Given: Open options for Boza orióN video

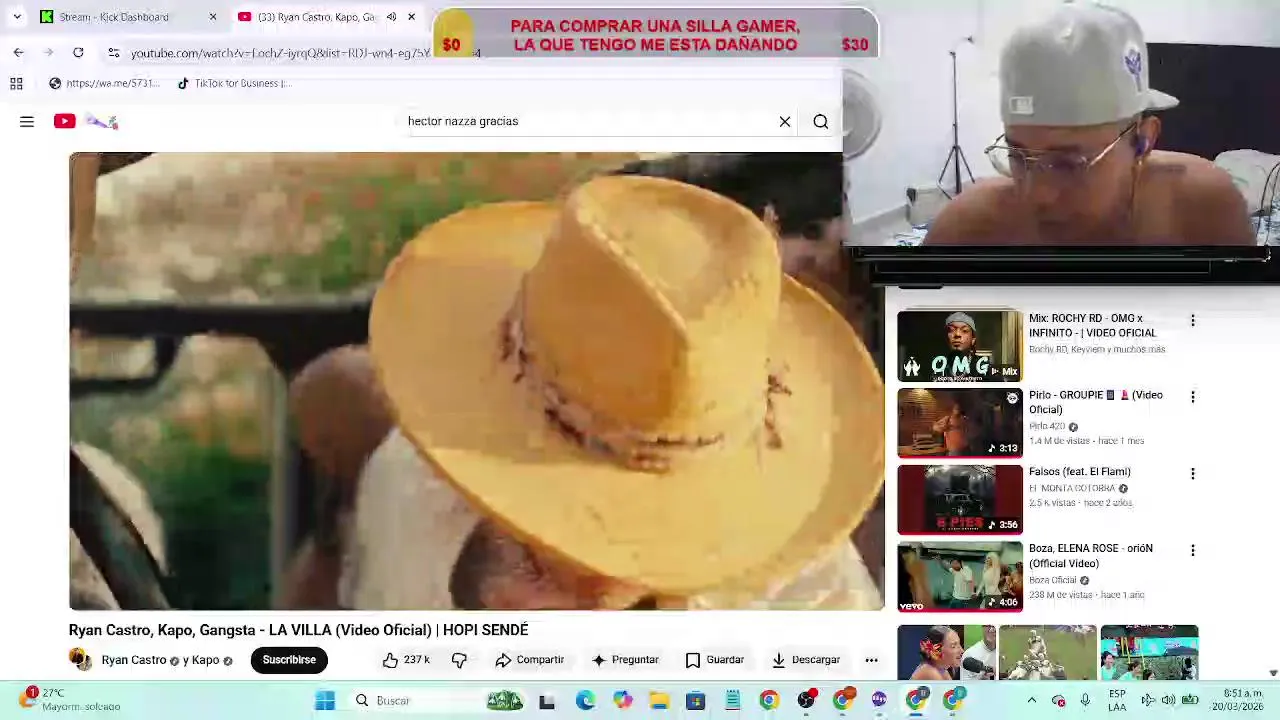Looking at the screenshot, I should 1192,551.
